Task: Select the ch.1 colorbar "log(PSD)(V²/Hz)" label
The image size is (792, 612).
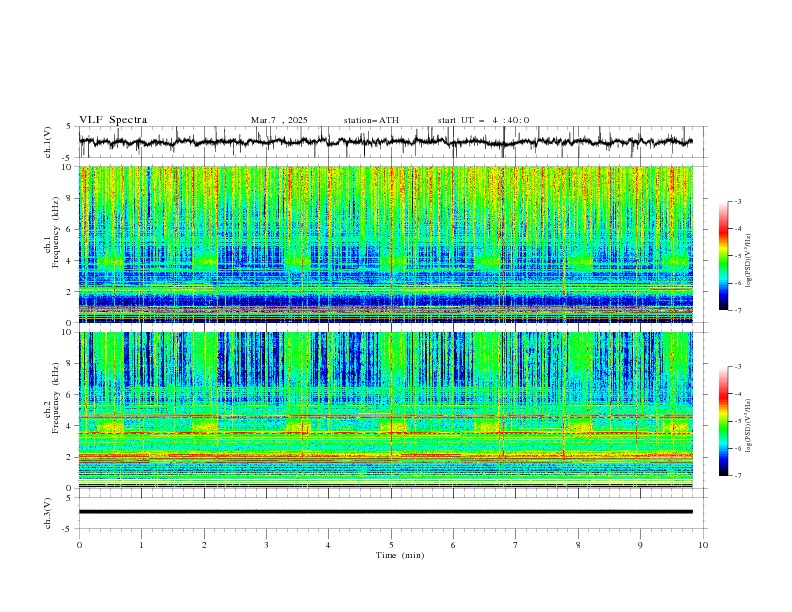Action: pos(749,261)
